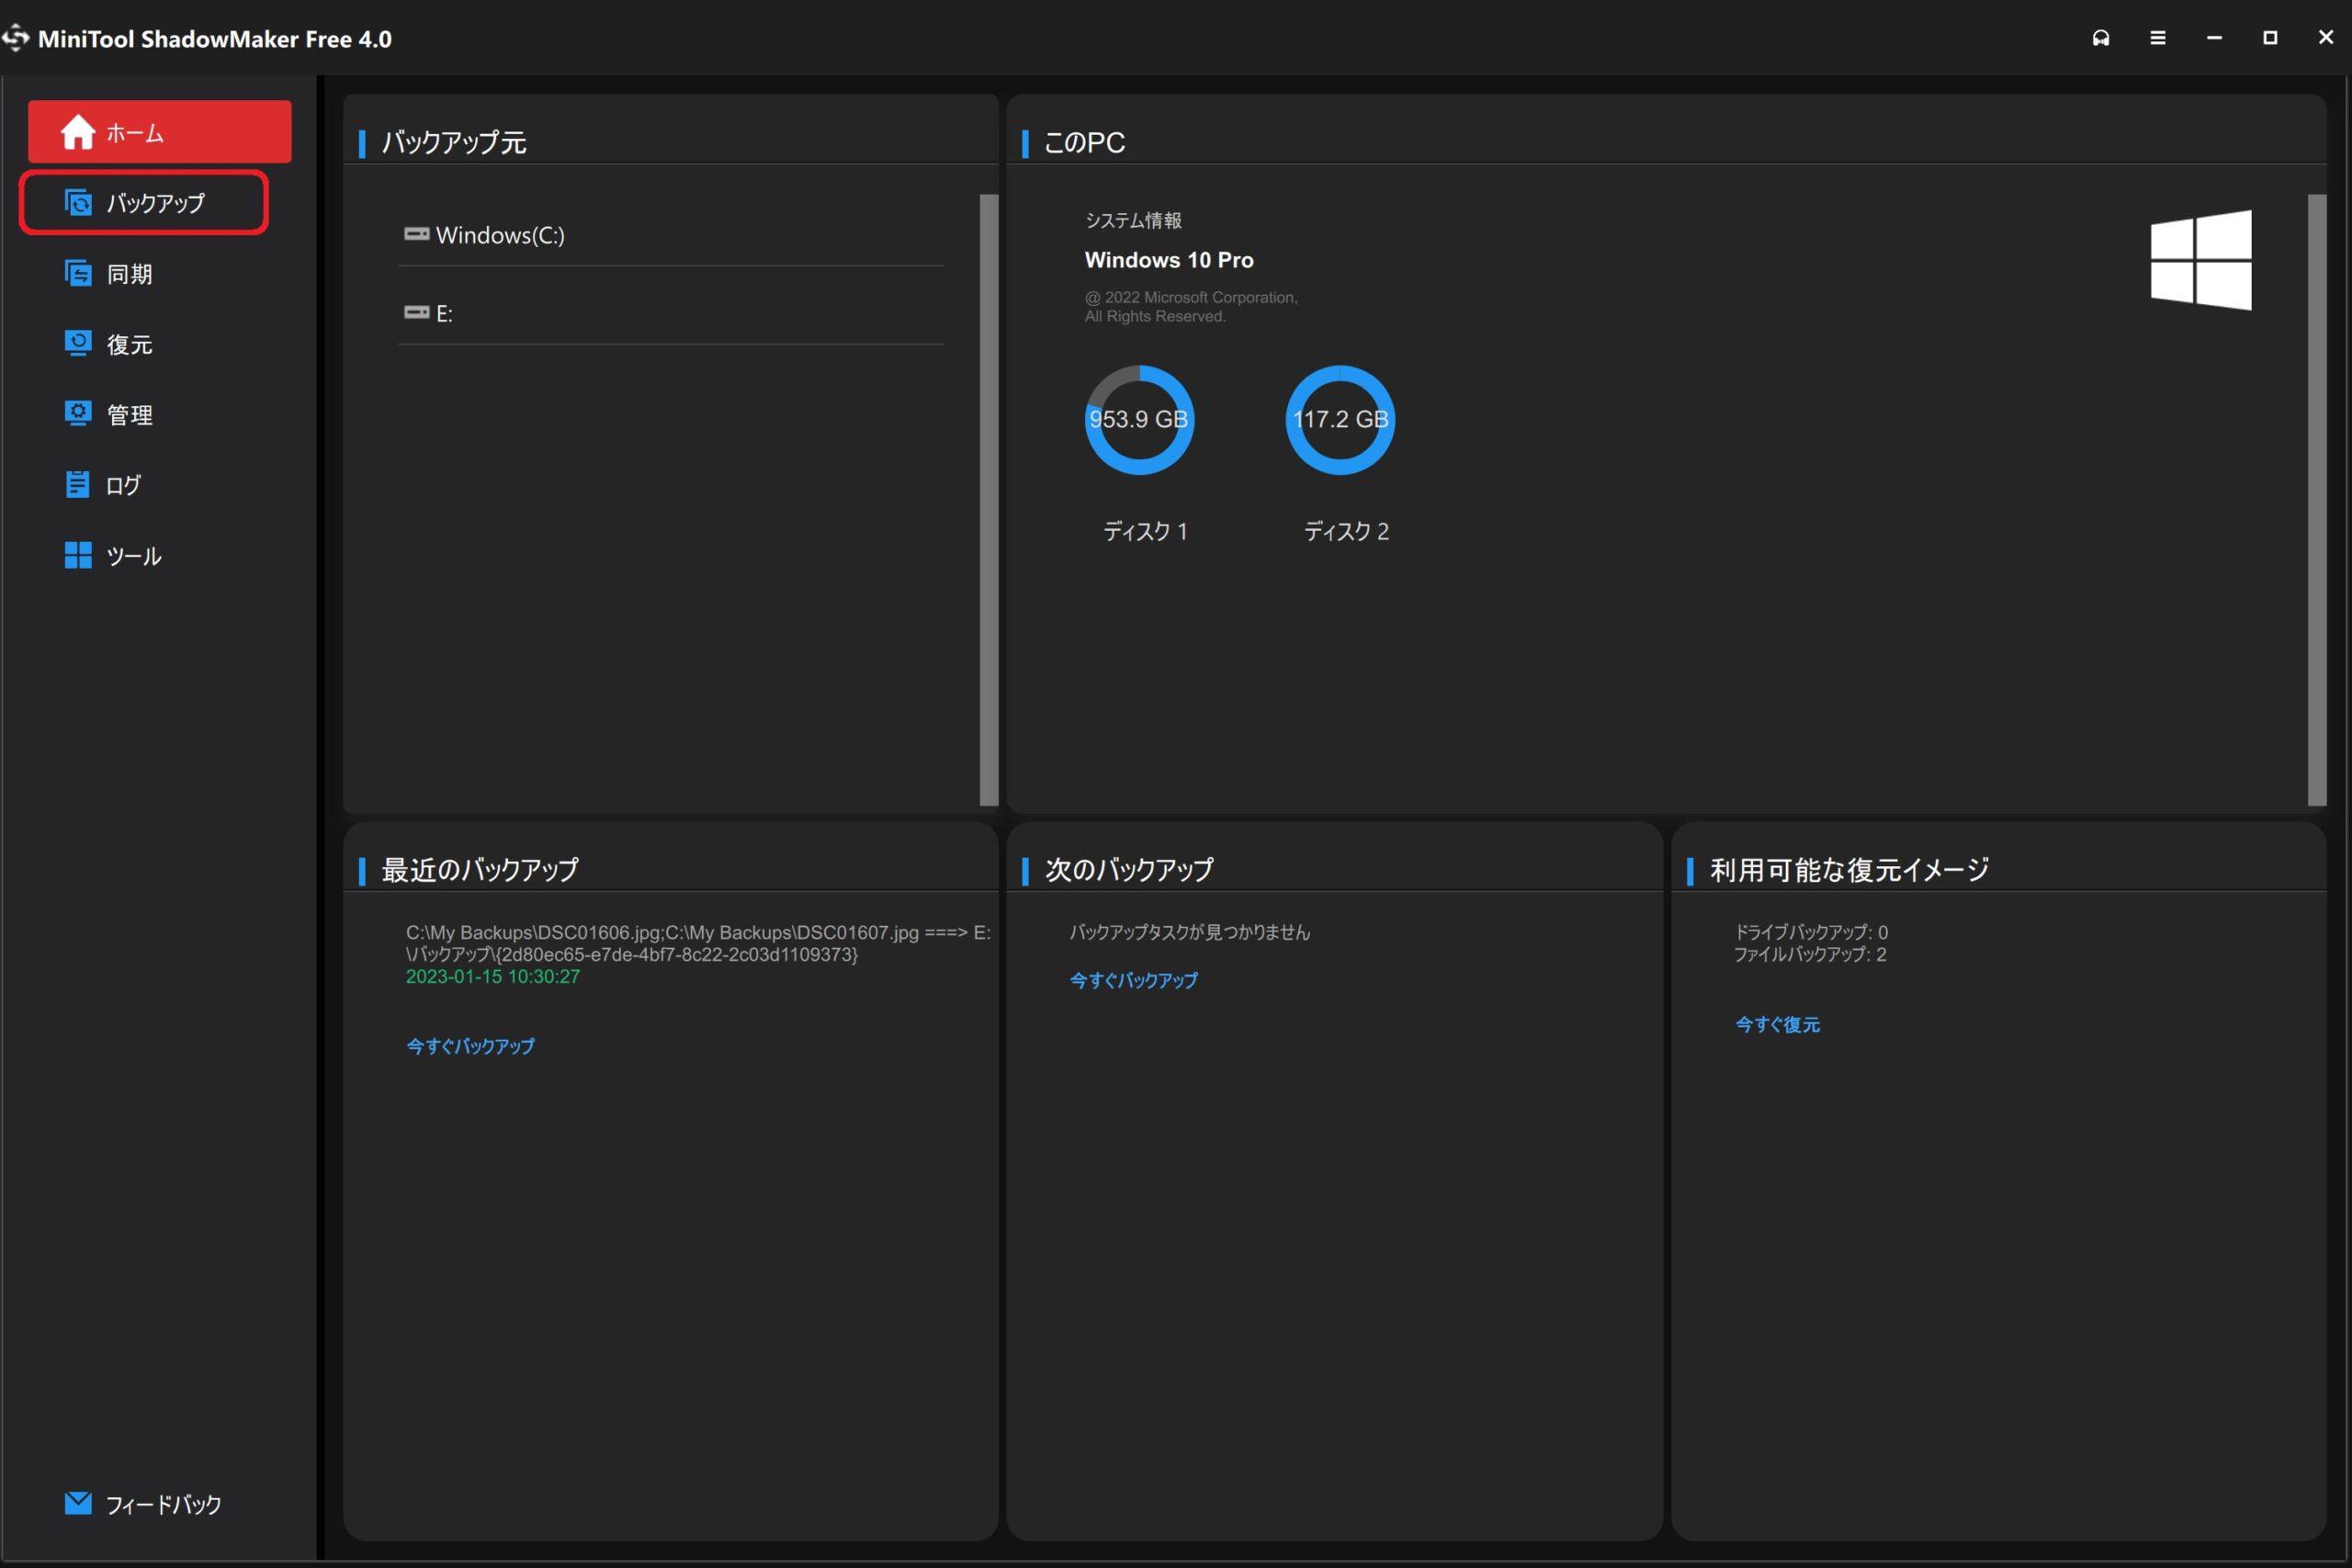Select Windows(C:) backup source row
Screen dimensions: 2352x1568
(x=671, y=235)
